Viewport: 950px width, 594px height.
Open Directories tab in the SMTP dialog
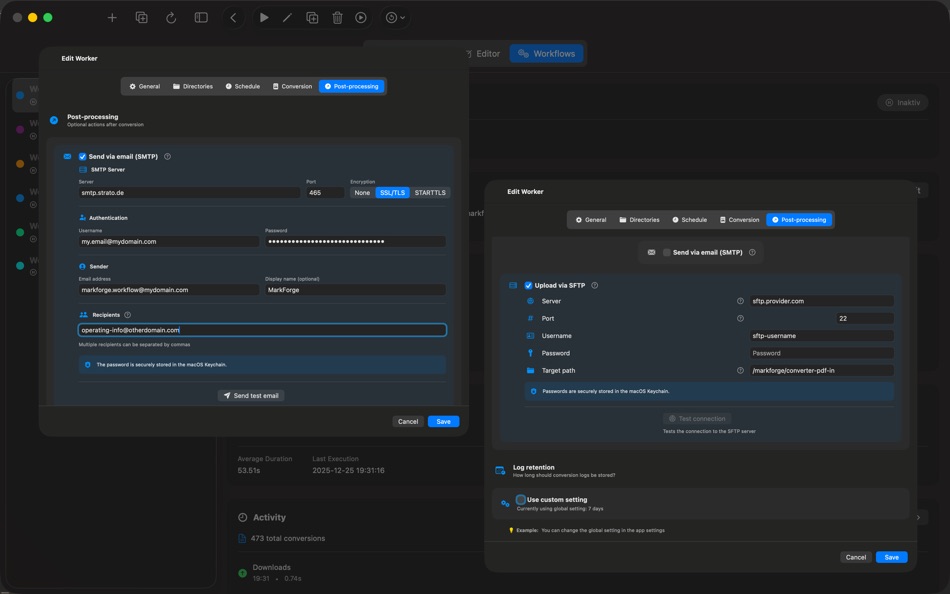(193, 86)
